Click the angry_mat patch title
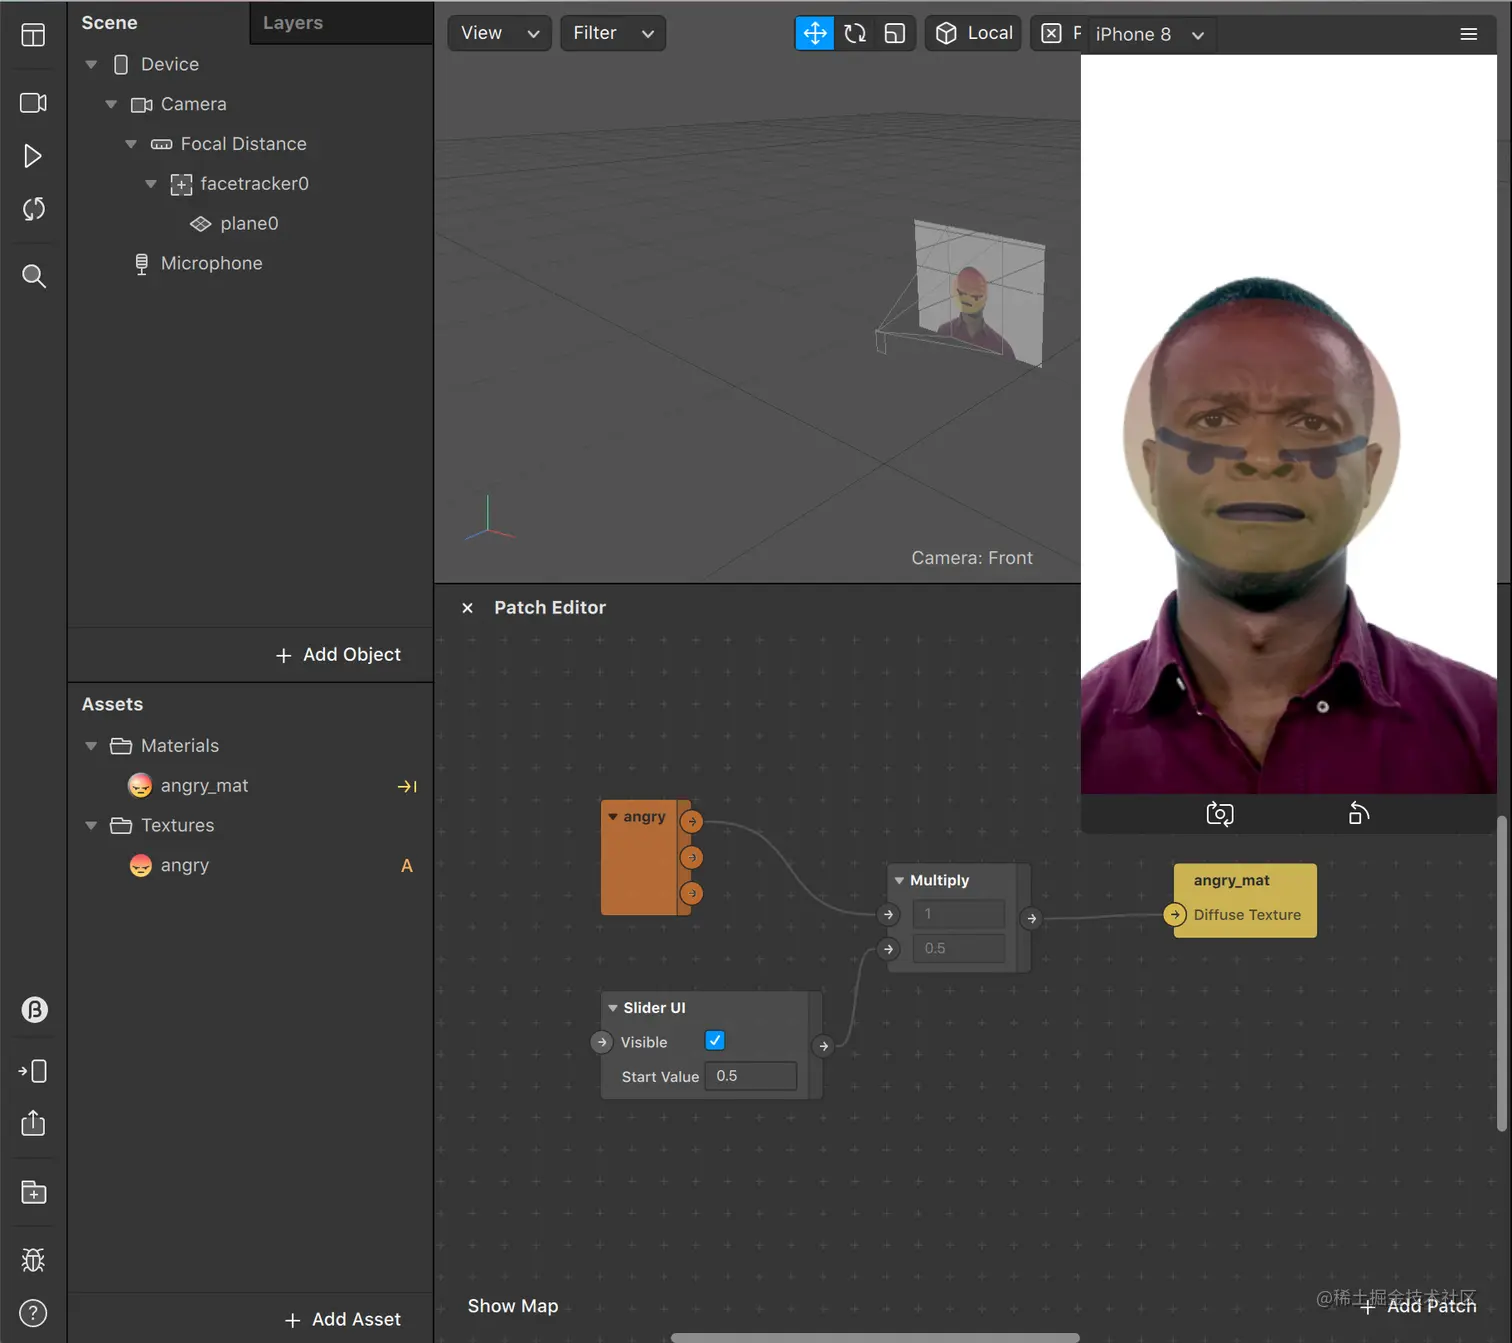This screenshot has width=1512, height=1343. coord(1231,881)
